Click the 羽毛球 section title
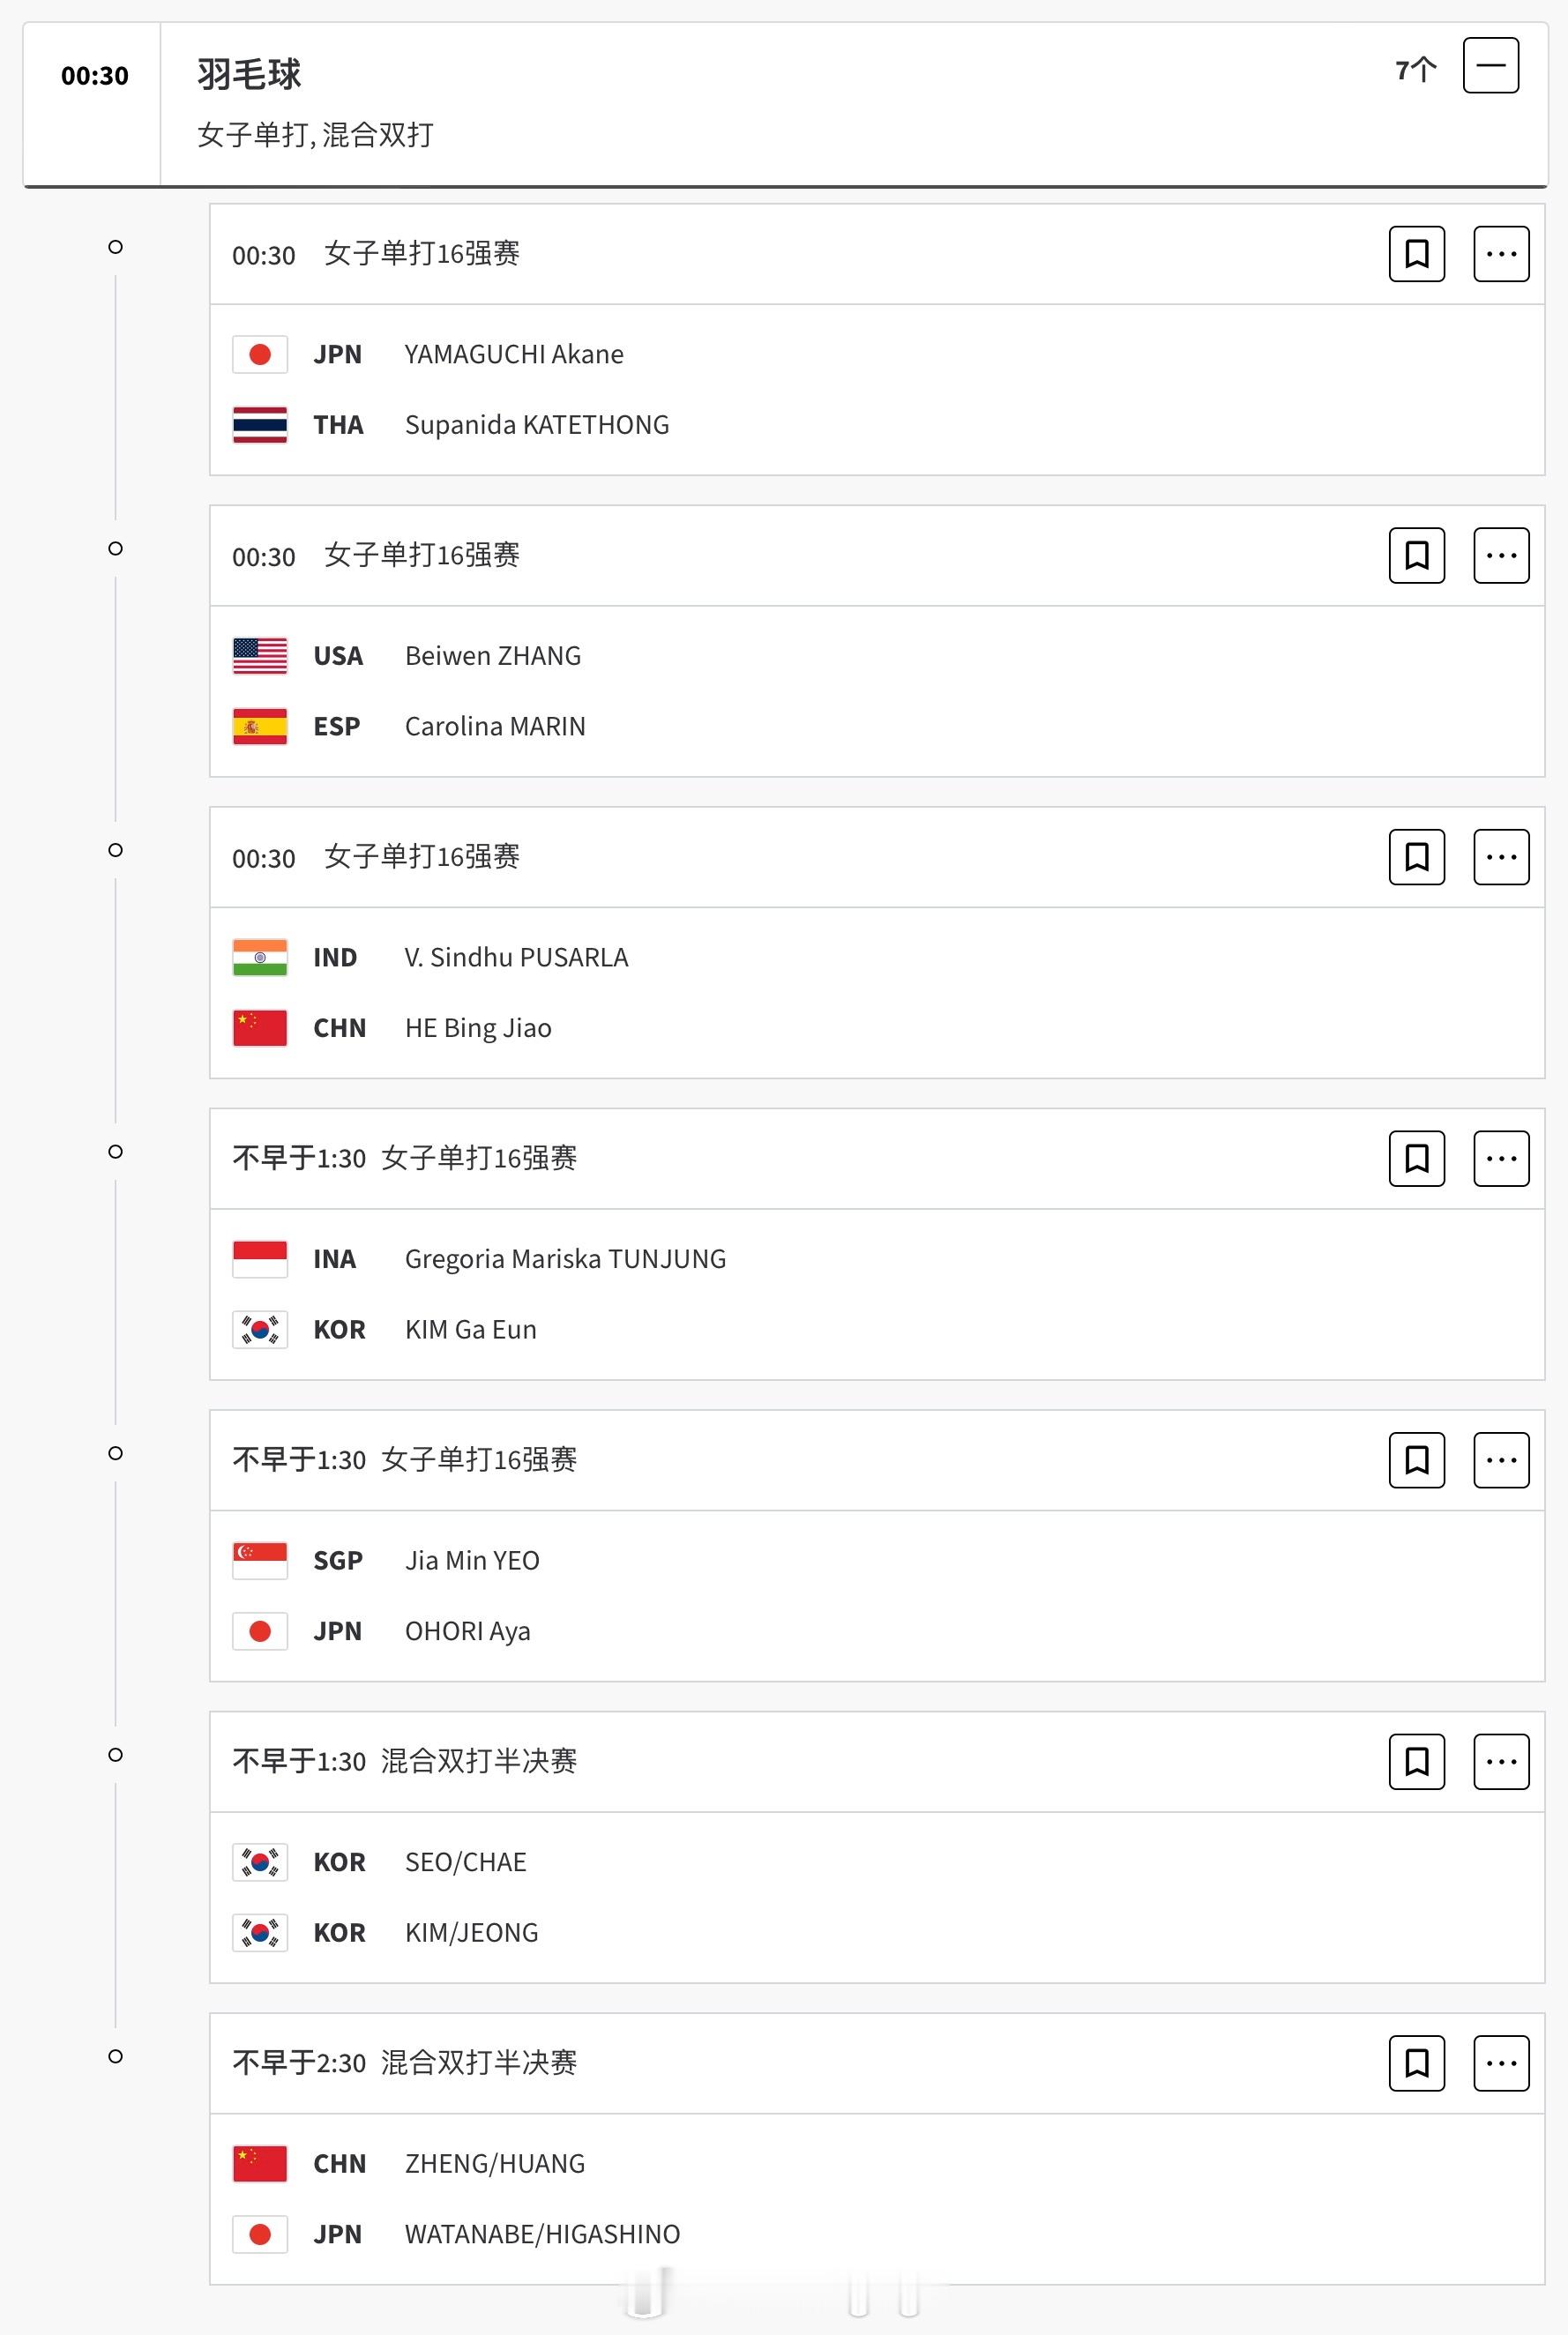 coord(249,74)
